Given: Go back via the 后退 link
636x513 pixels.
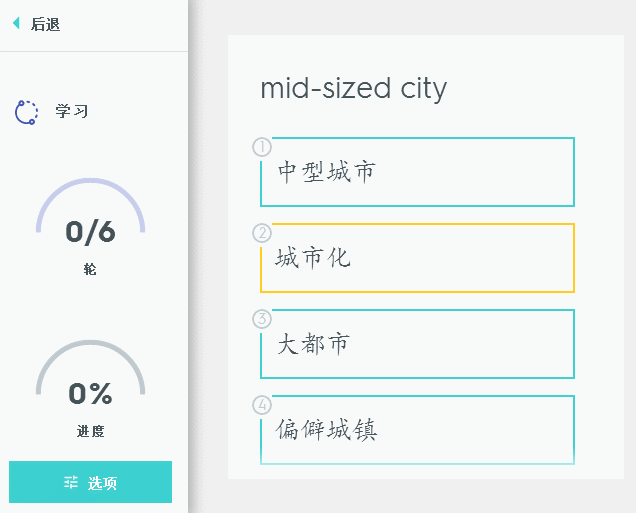Looking at the screenshot, I should click(45, 24).
